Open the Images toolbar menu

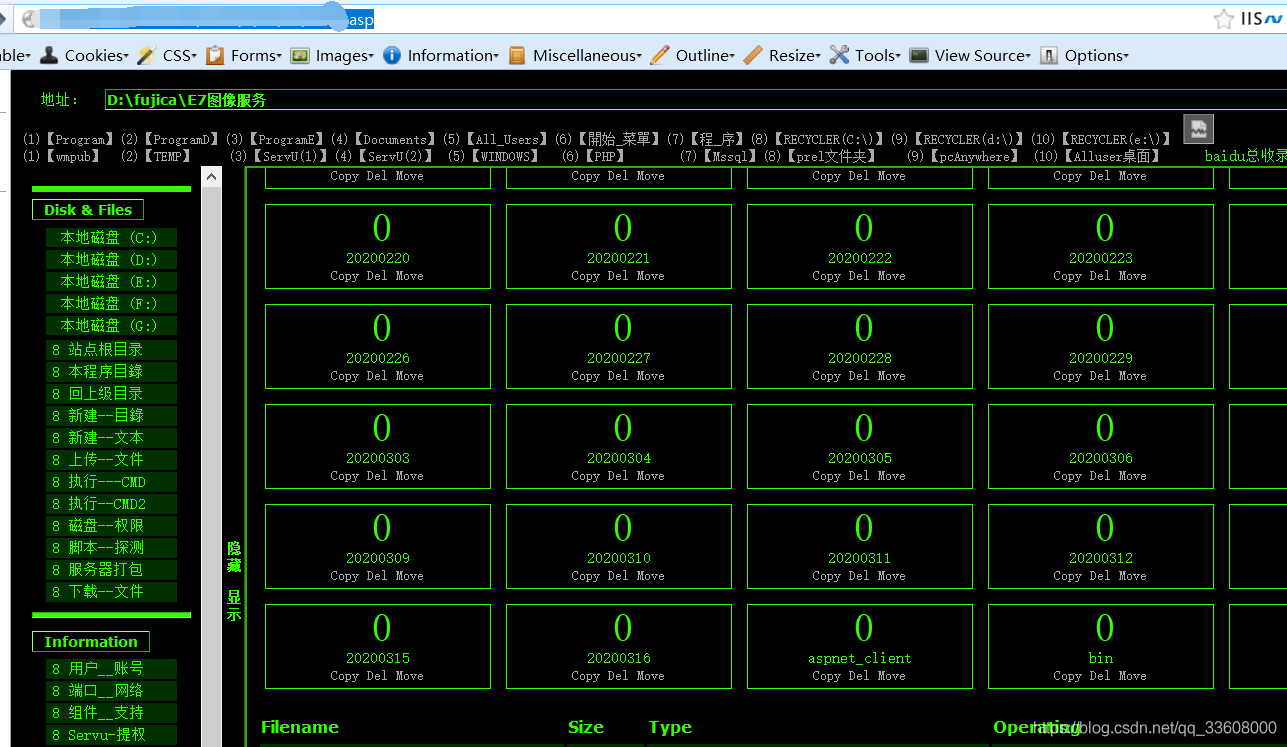point(332,55)
